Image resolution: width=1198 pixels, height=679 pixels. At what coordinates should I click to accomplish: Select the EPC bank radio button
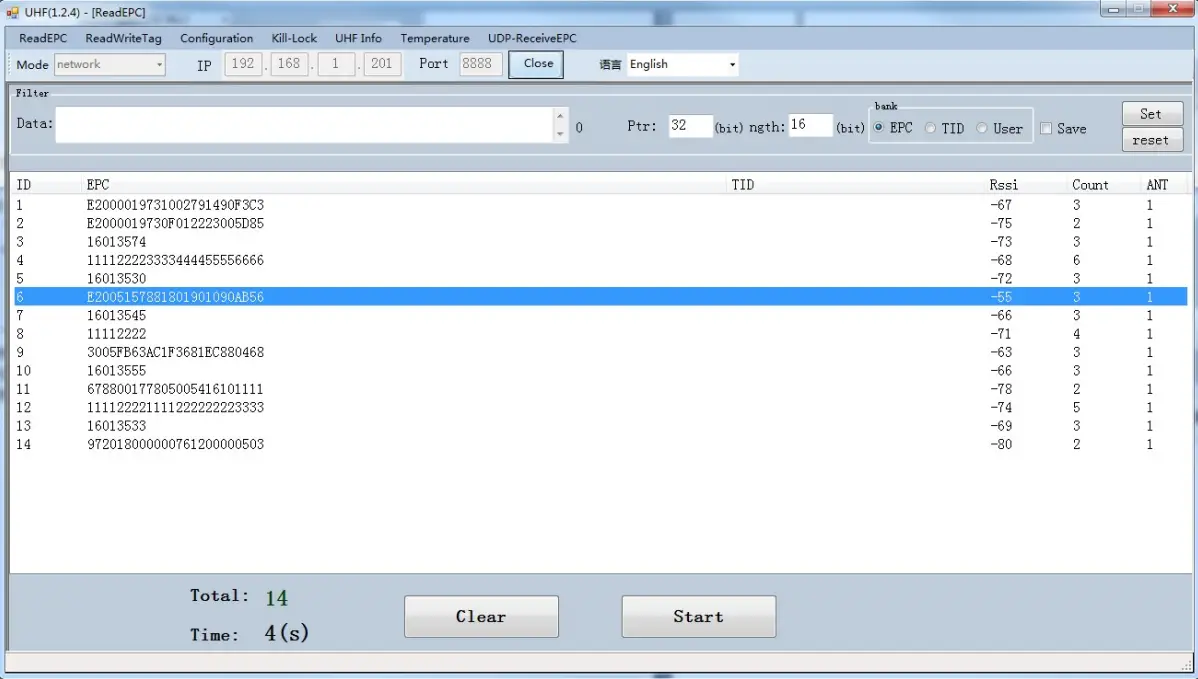879,128
